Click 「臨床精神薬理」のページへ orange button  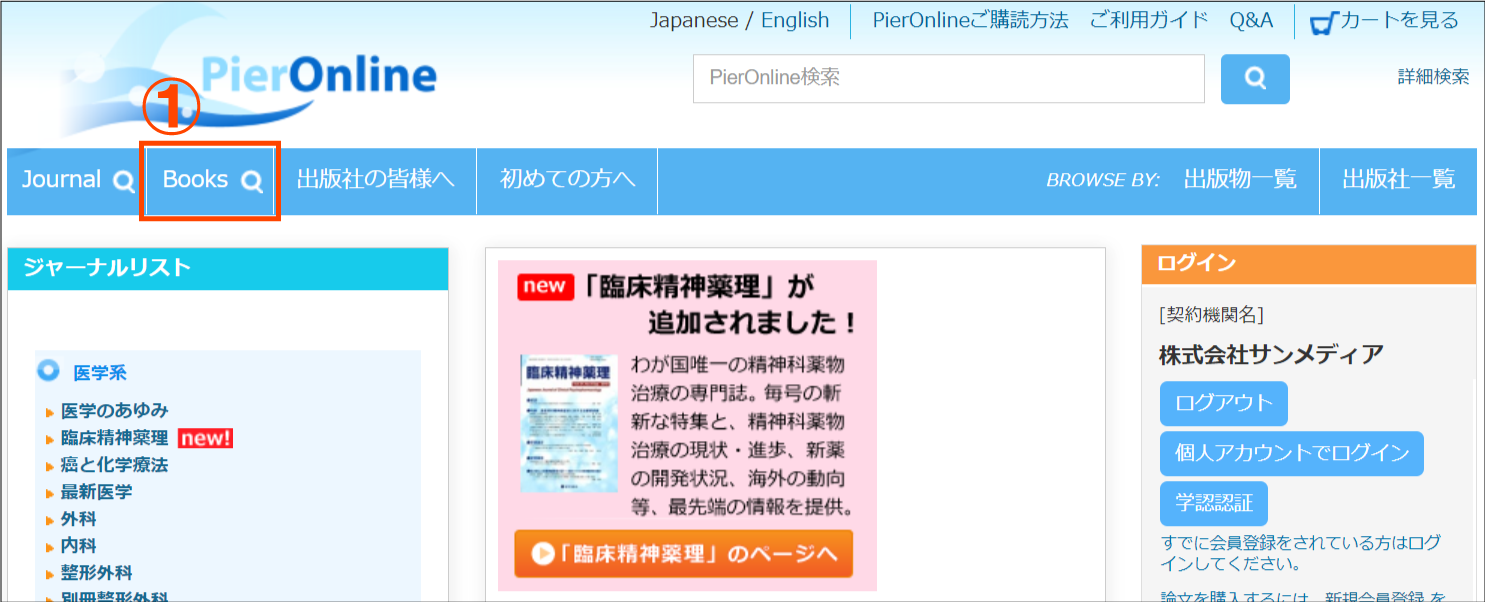684,554
